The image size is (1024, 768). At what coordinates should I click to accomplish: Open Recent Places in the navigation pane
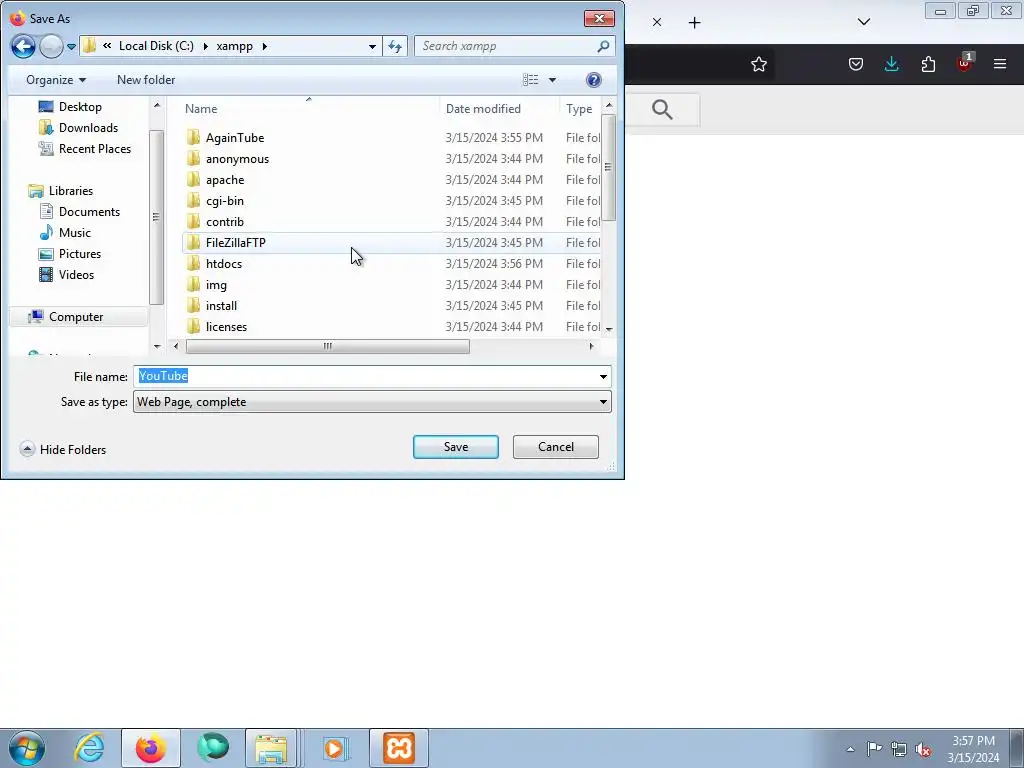coord(85,148)
